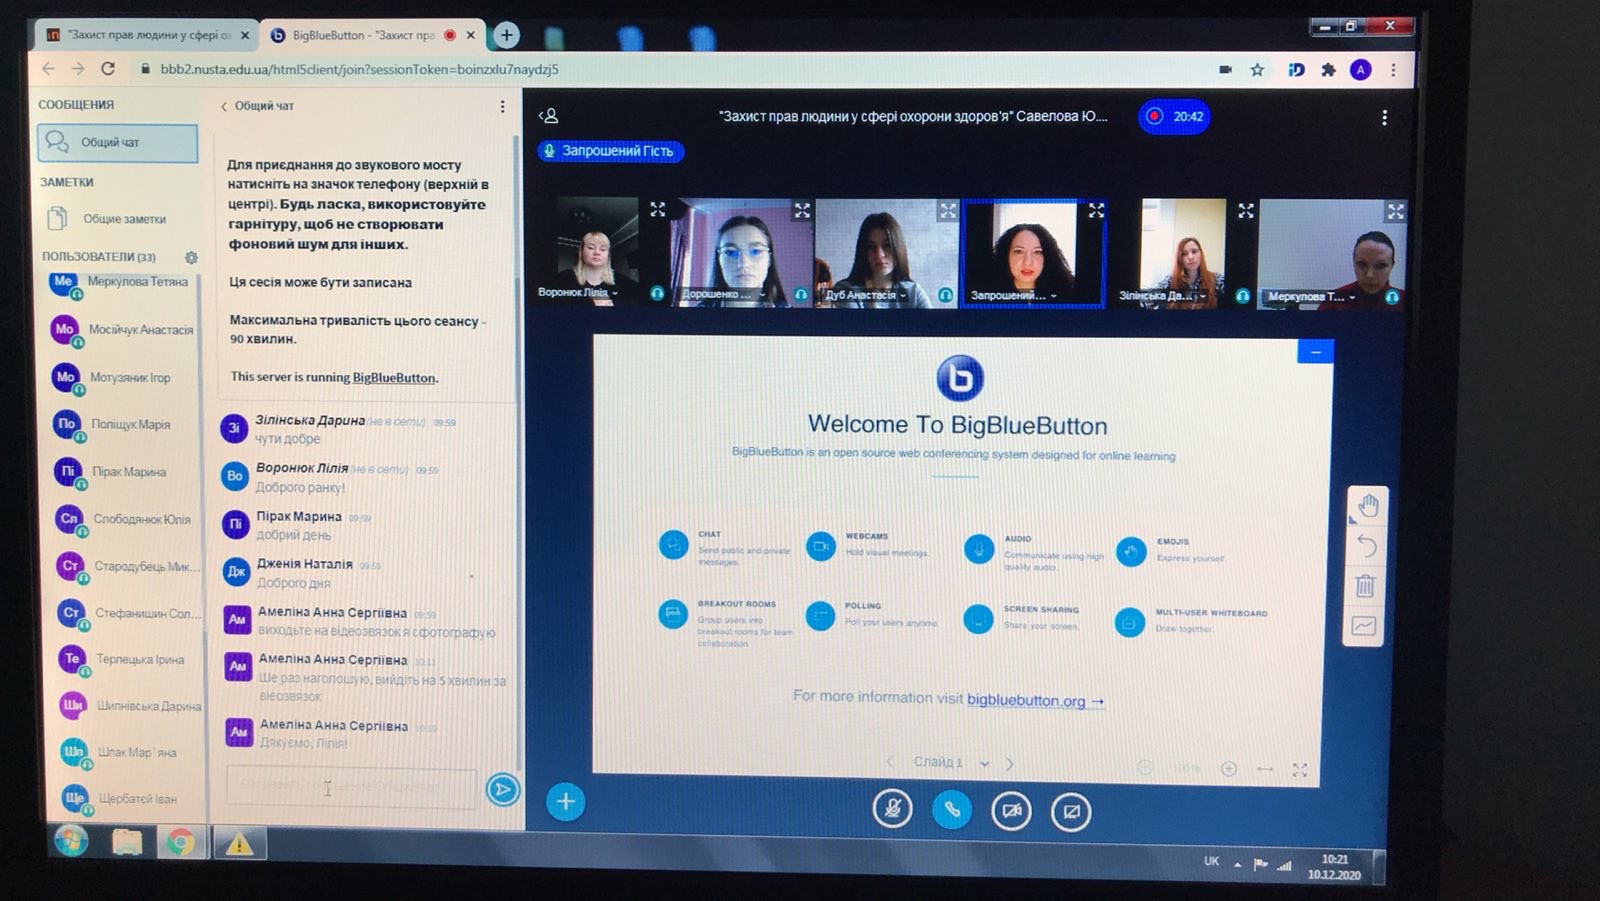Select user Мосійчук Анастасія
The width and height of the screenshot is (1600, 901).
123,329
